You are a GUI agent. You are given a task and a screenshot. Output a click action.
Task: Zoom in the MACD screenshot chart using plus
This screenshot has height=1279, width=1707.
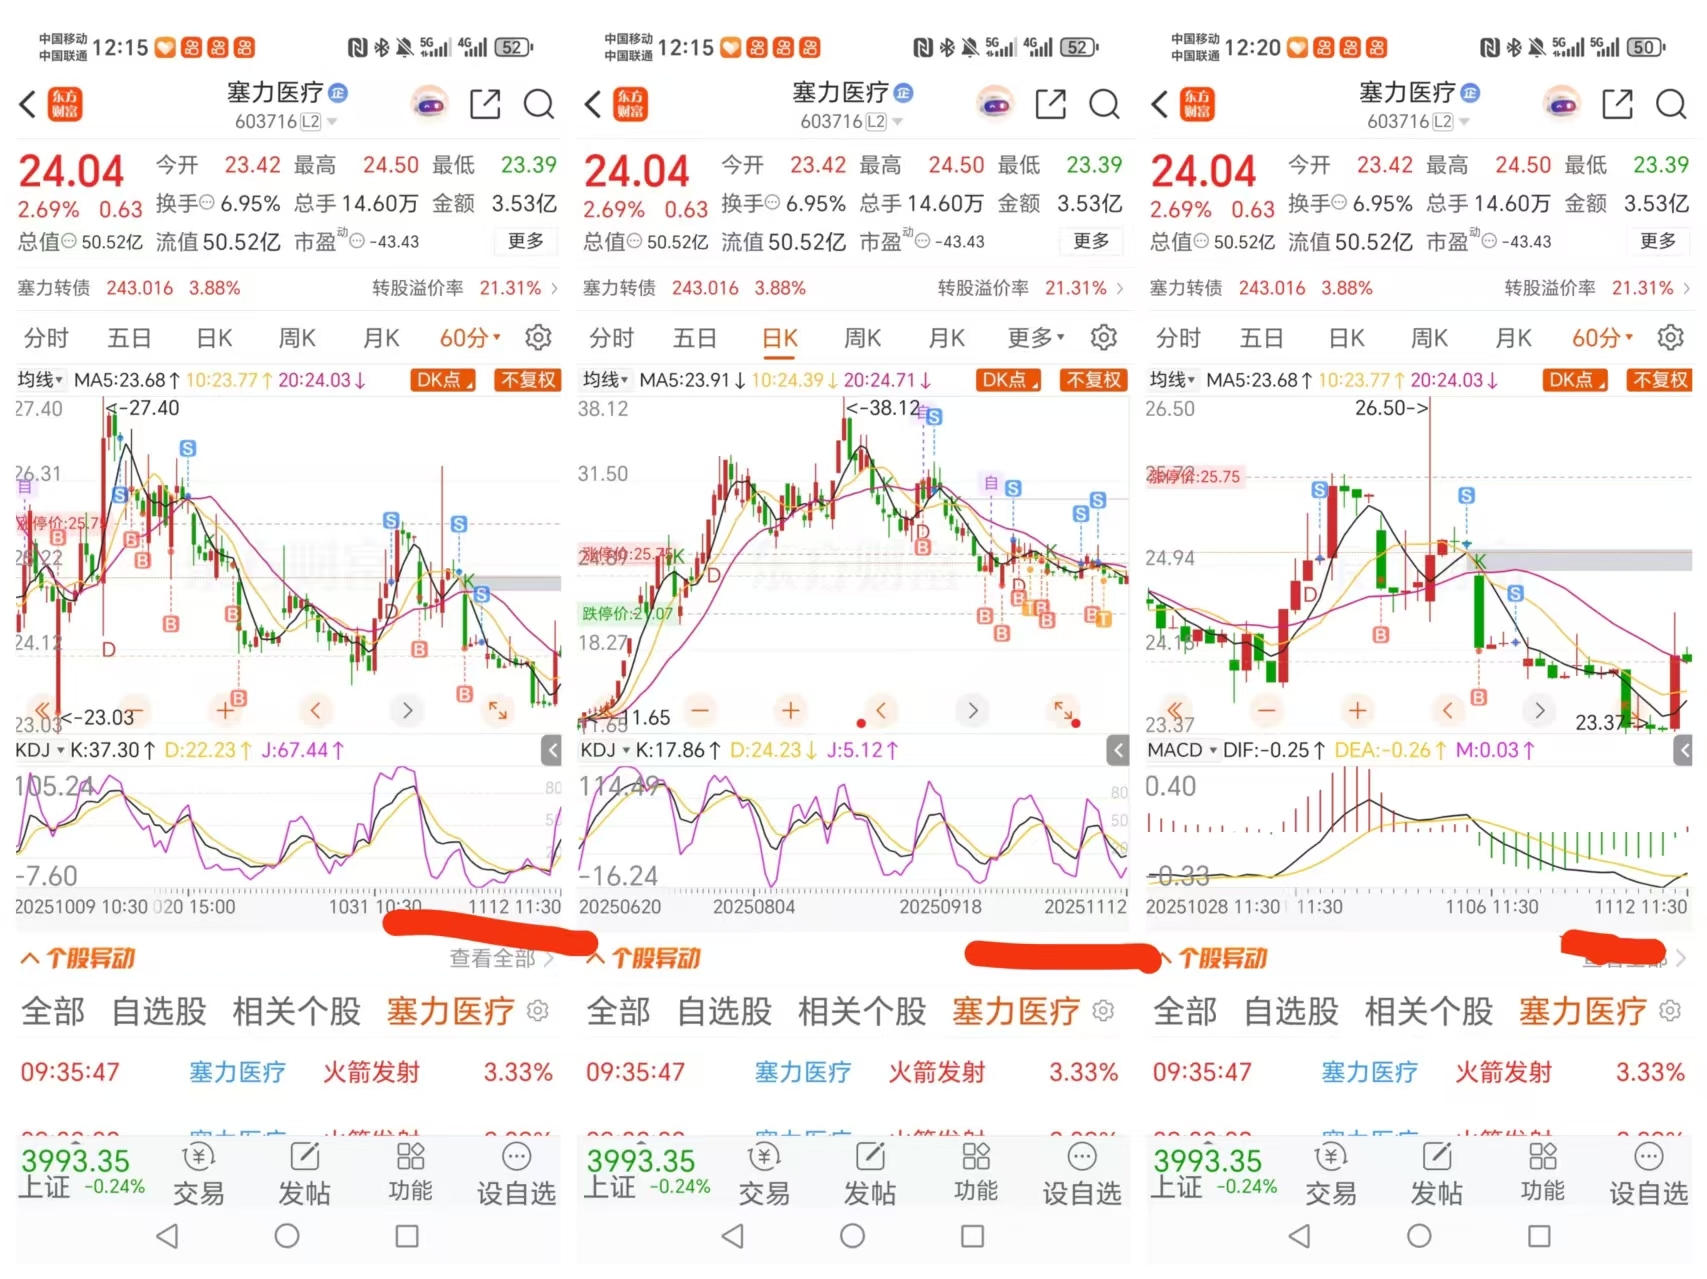(1357, 710)
